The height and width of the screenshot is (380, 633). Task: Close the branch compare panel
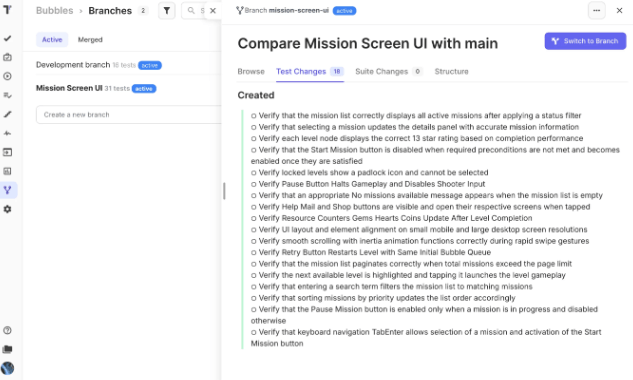(x=619, y=10)
